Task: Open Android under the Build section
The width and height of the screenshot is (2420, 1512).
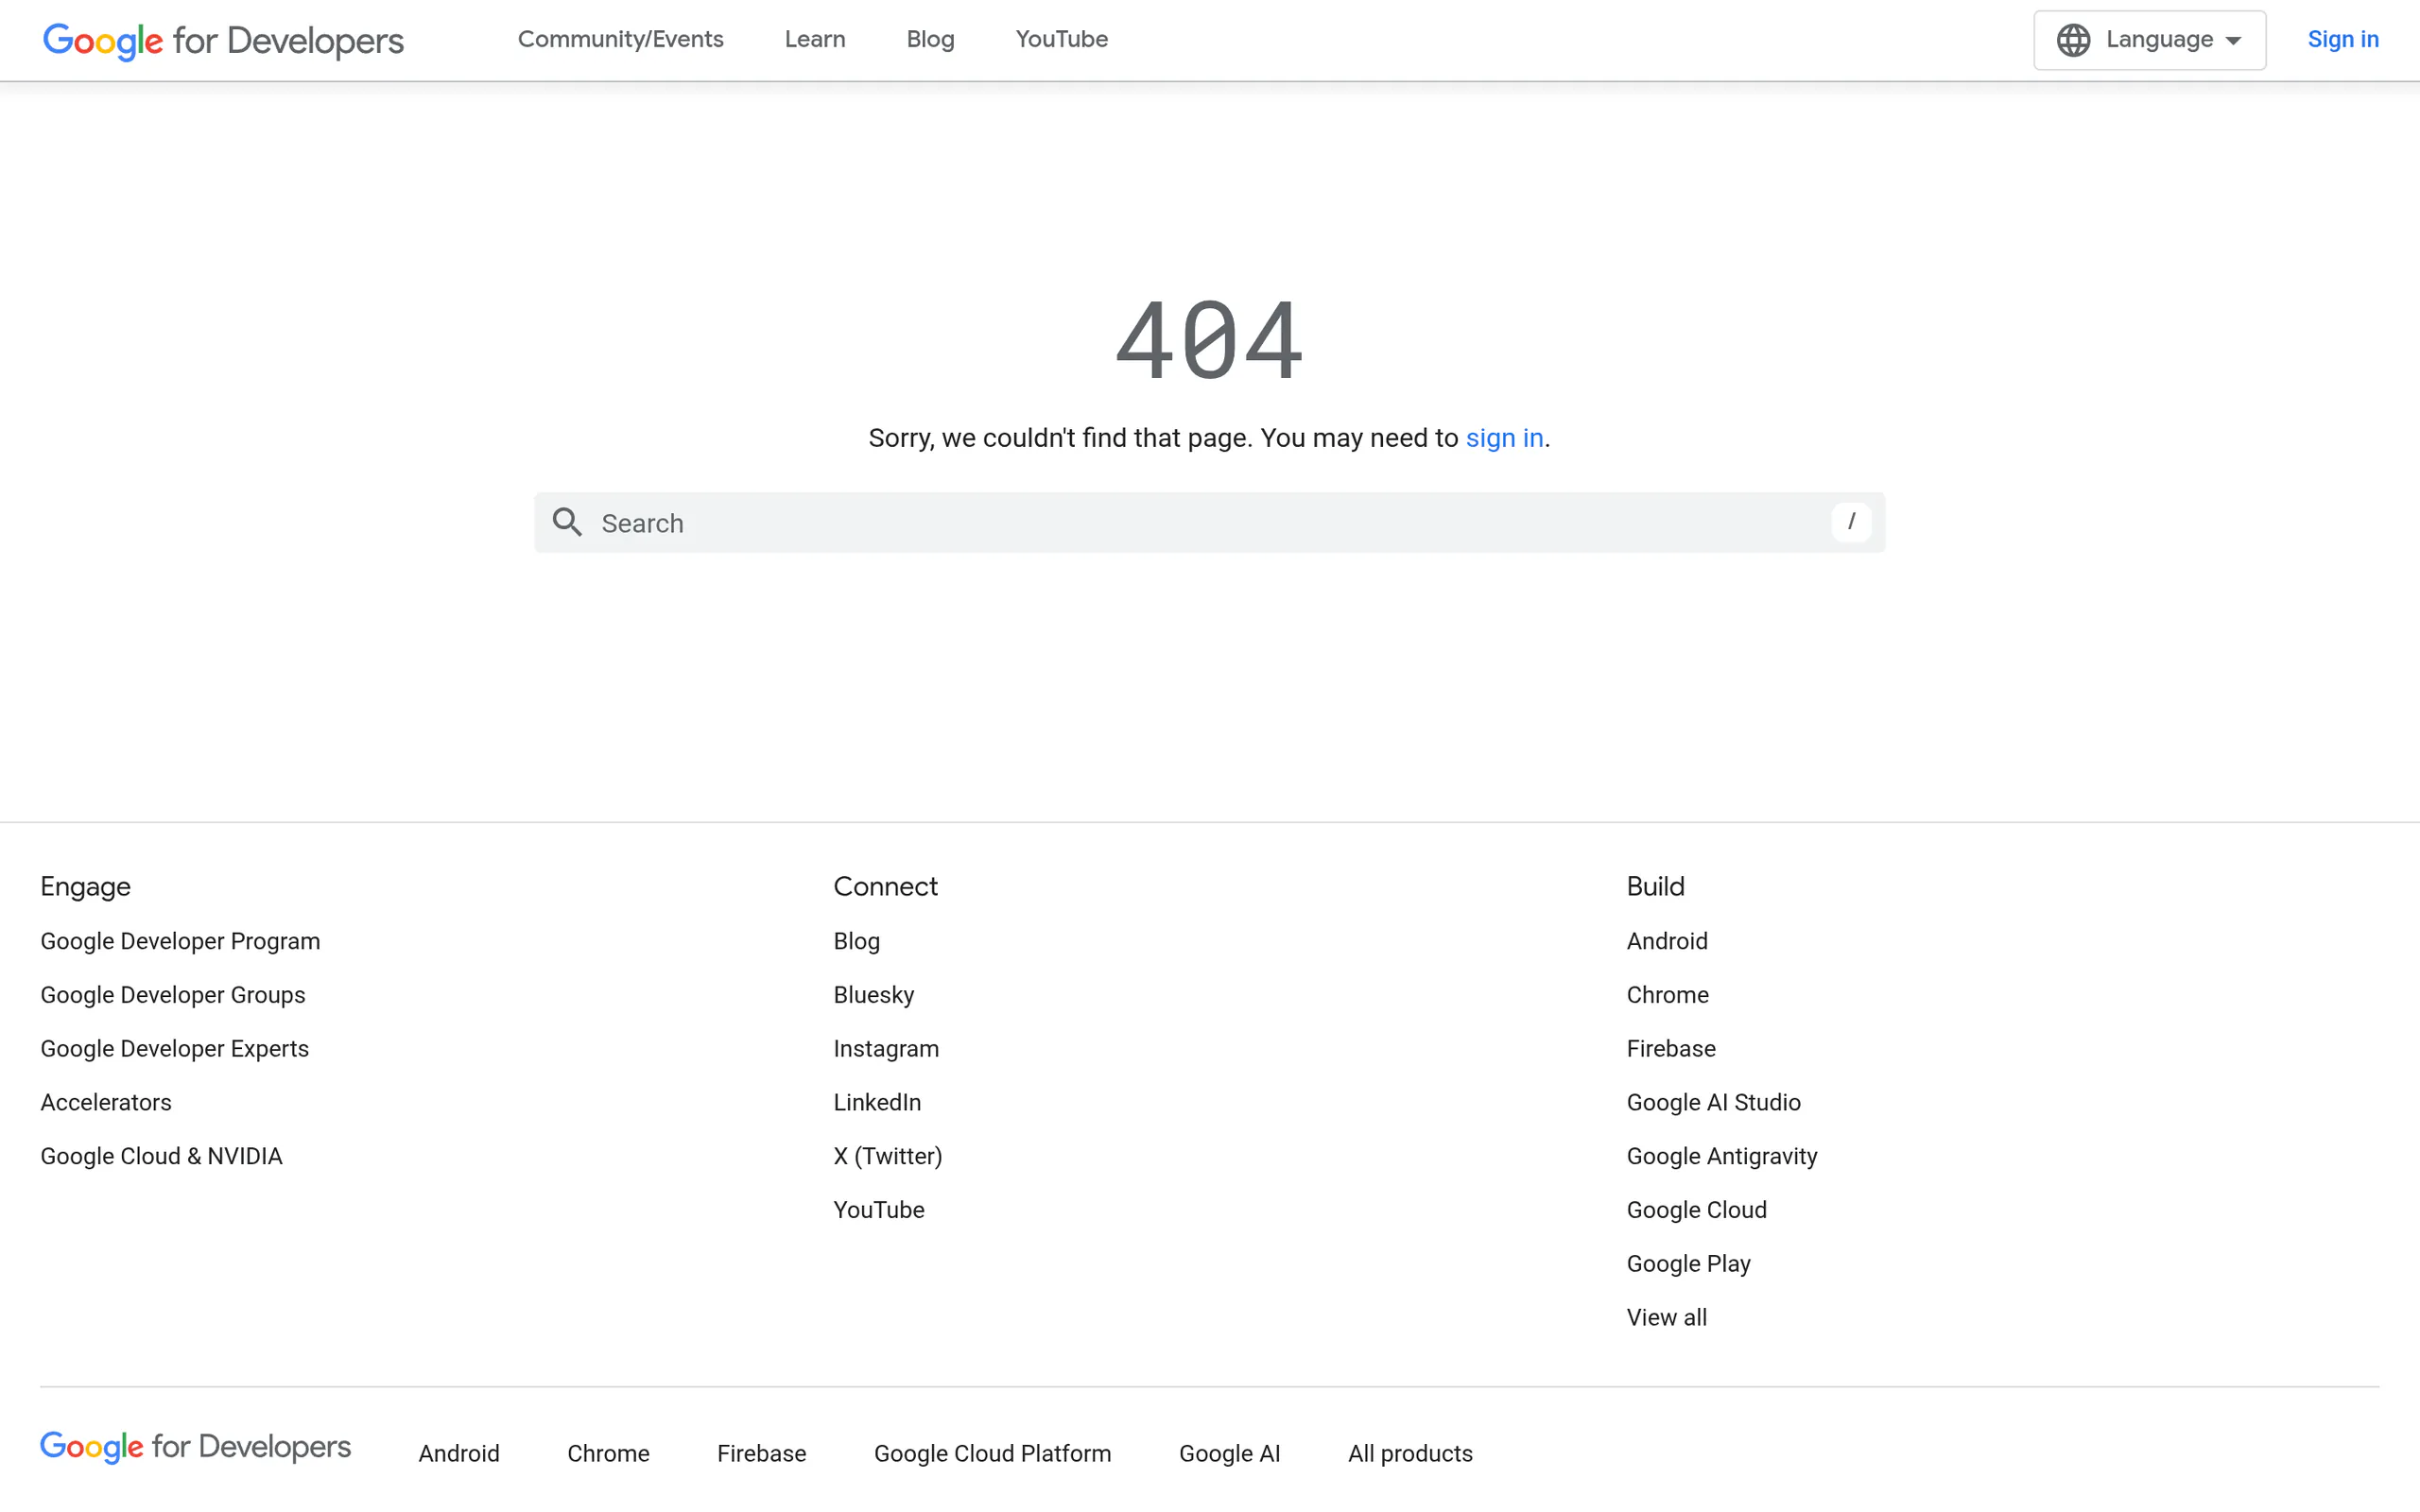Action: (1667, 941)
